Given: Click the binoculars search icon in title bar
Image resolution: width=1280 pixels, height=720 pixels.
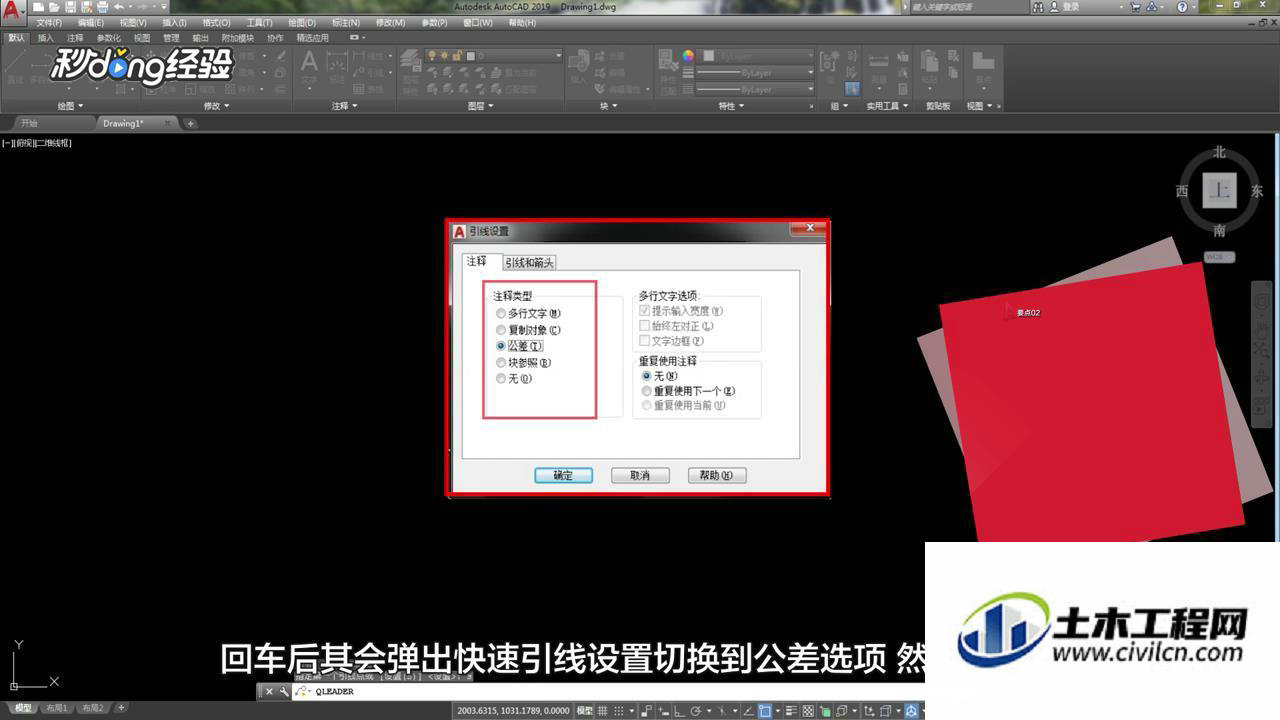Looking at the screenshot, I should [1037, 7].
